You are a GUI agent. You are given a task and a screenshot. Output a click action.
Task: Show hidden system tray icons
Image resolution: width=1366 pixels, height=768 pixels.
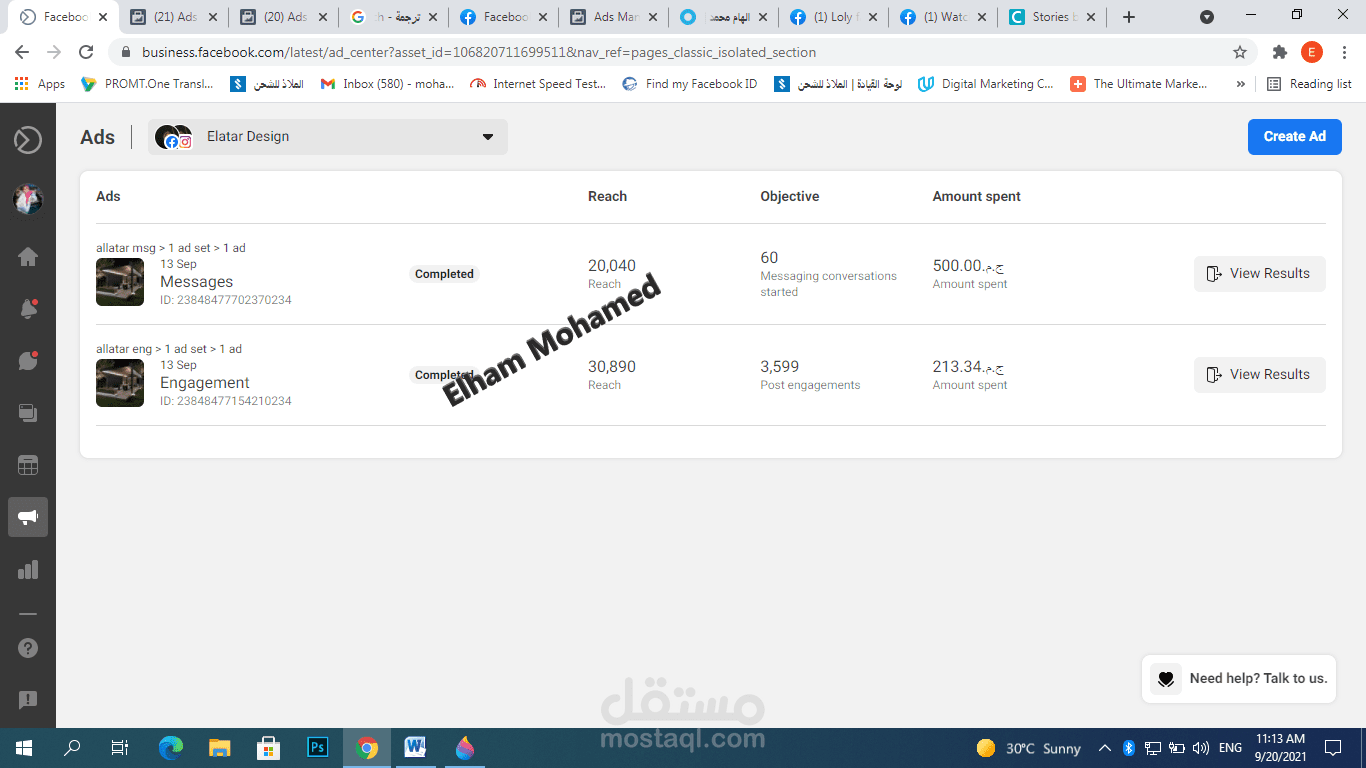(x=1105, y=748)
